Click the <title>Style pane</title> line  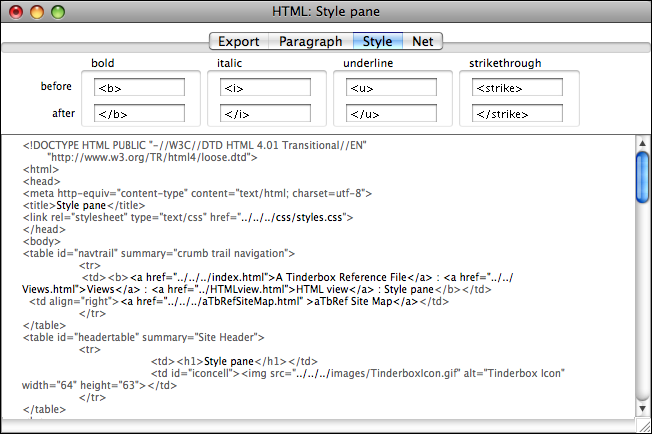(x=84, y=205)
